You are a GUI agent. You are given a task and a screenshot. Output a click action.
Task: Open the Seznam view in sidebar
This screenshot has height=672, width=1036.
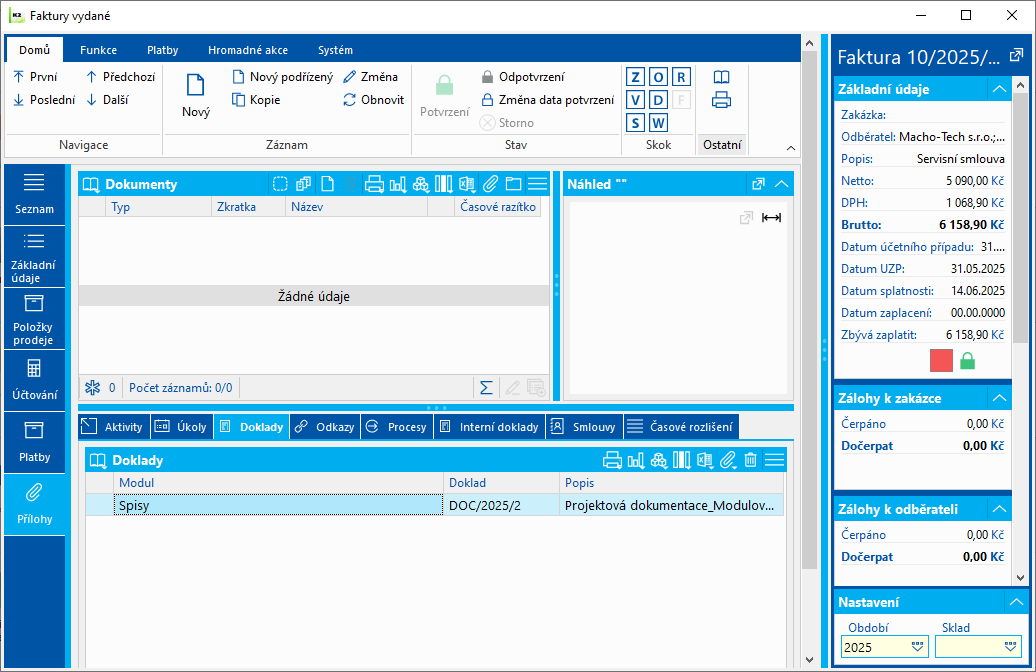tap(34, 194)
